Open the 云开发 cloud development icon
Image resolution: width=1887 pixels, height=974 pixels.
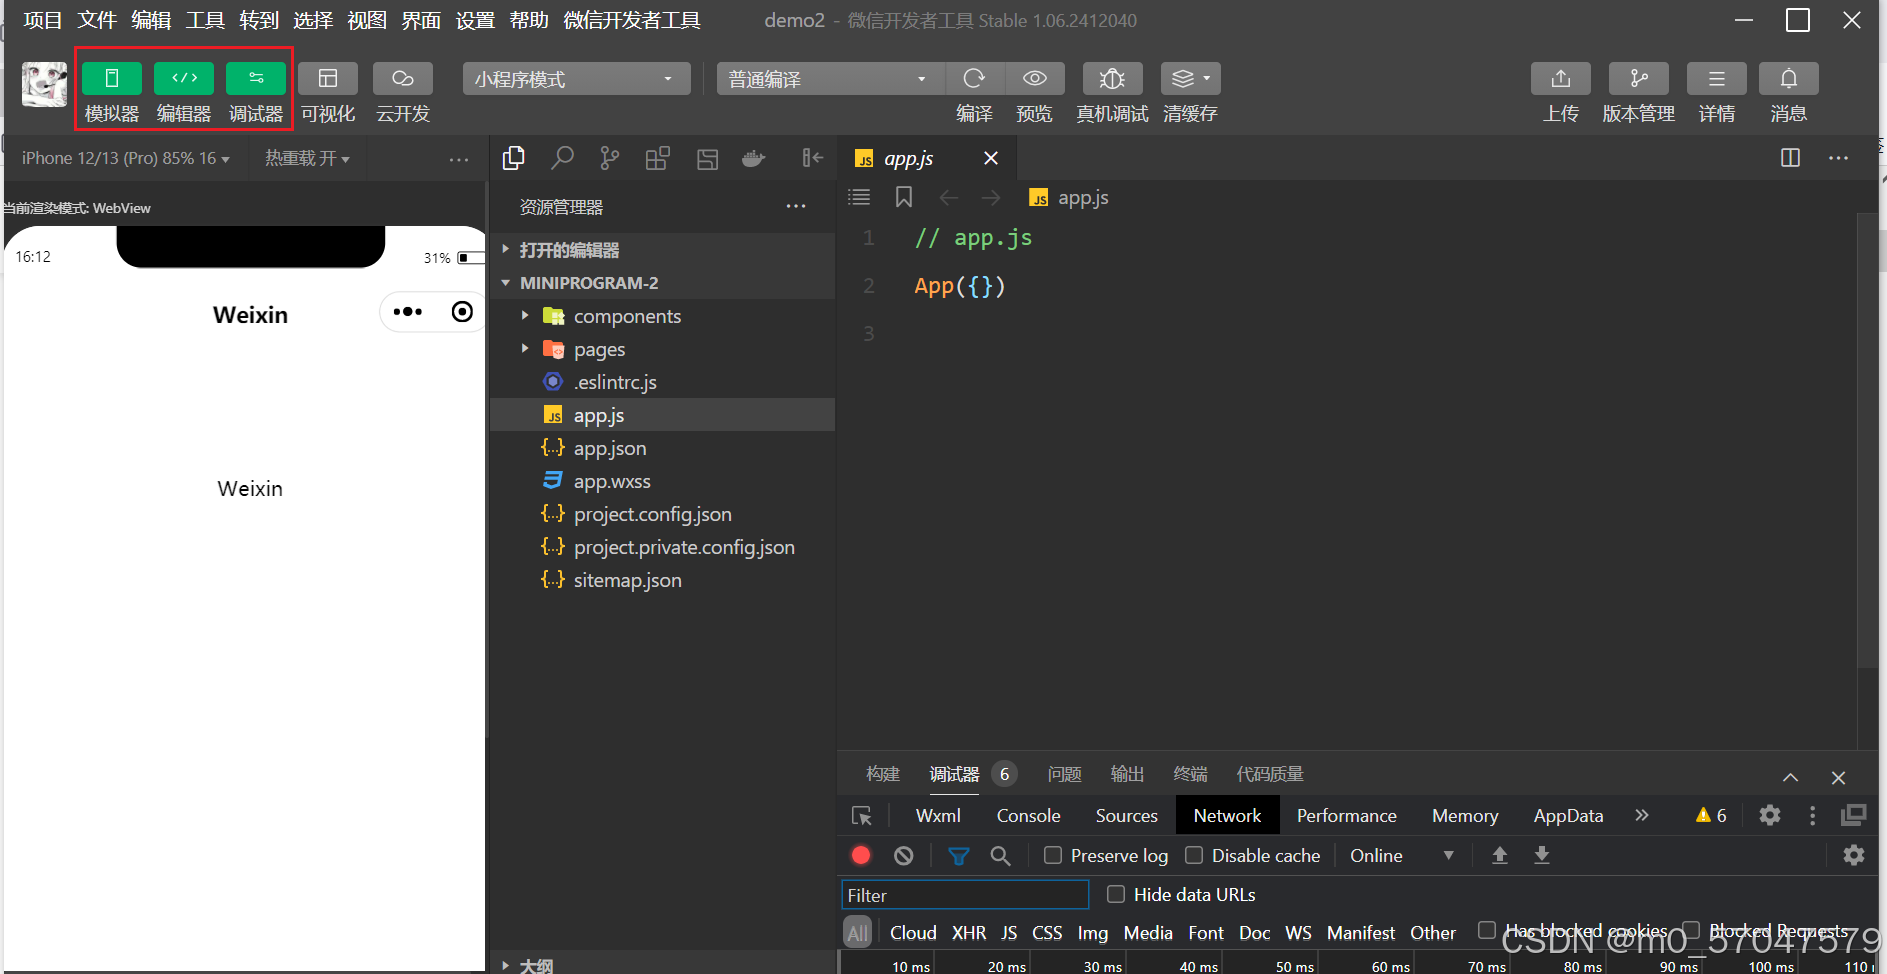tap(403, 78)
